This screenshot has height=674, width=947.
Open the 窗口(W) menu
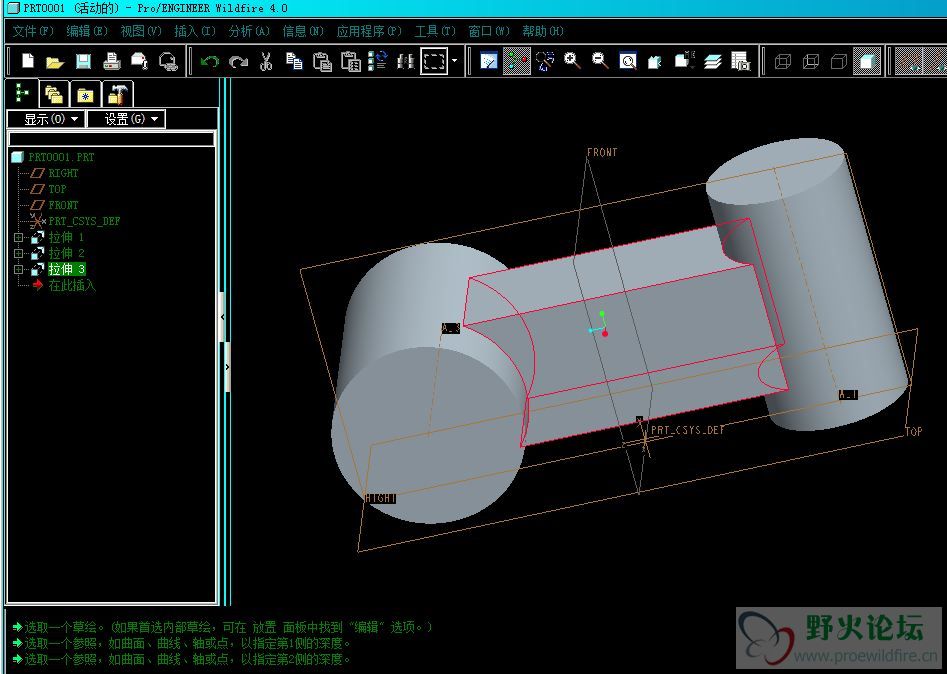tap(489, 31)
